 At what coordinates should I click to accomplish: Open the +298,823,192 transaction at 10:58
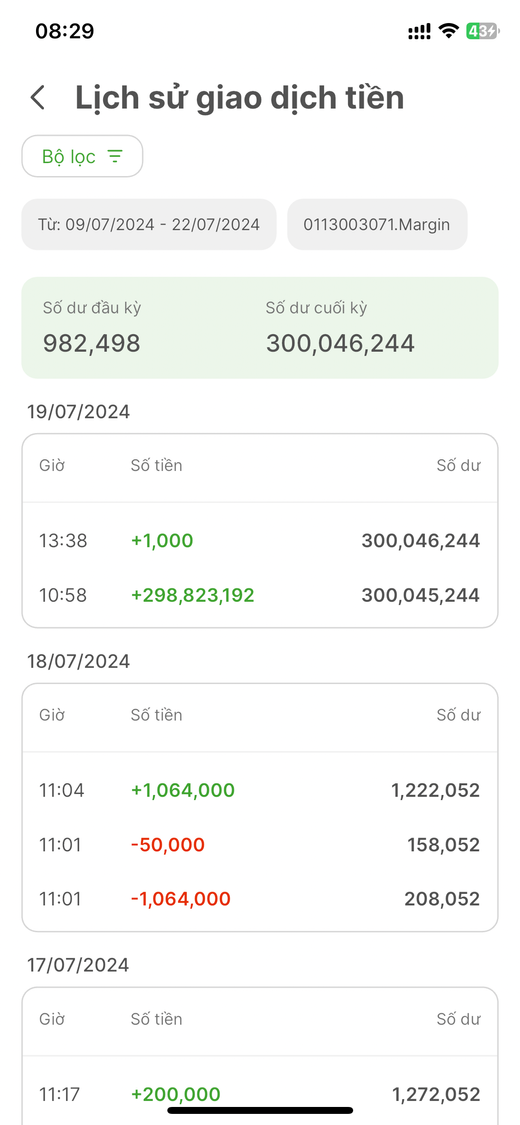tap(260, 595)
